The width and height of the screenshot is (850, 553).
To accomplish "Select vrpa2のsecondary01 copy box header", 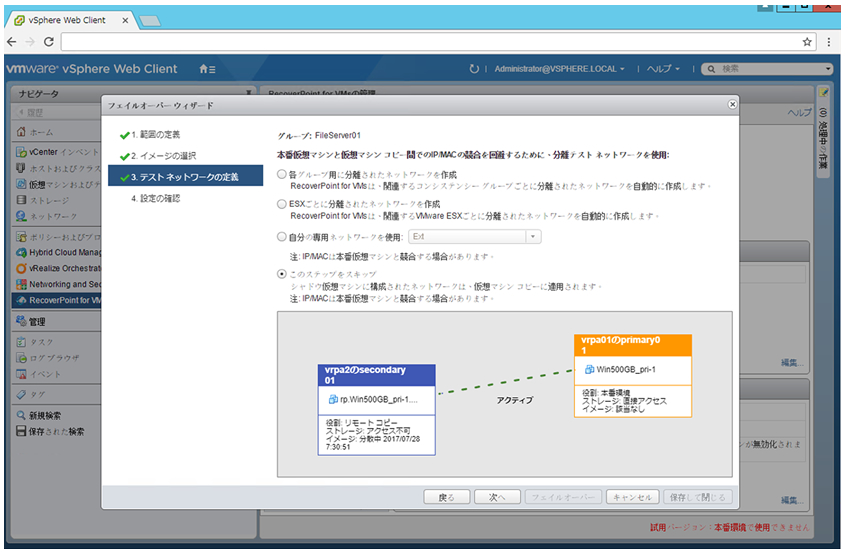I will 377,375.
